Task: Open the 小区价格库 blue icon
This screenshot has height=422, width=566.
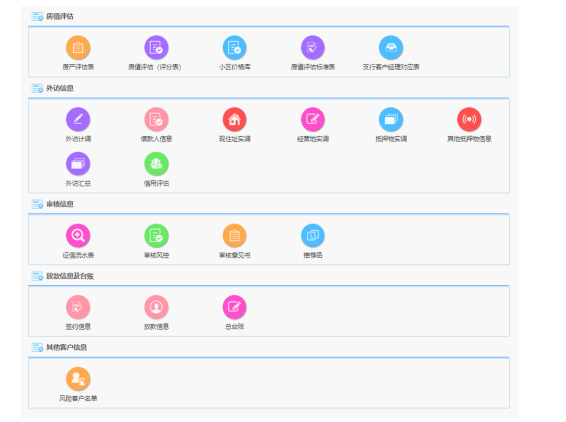Action: 235,47
